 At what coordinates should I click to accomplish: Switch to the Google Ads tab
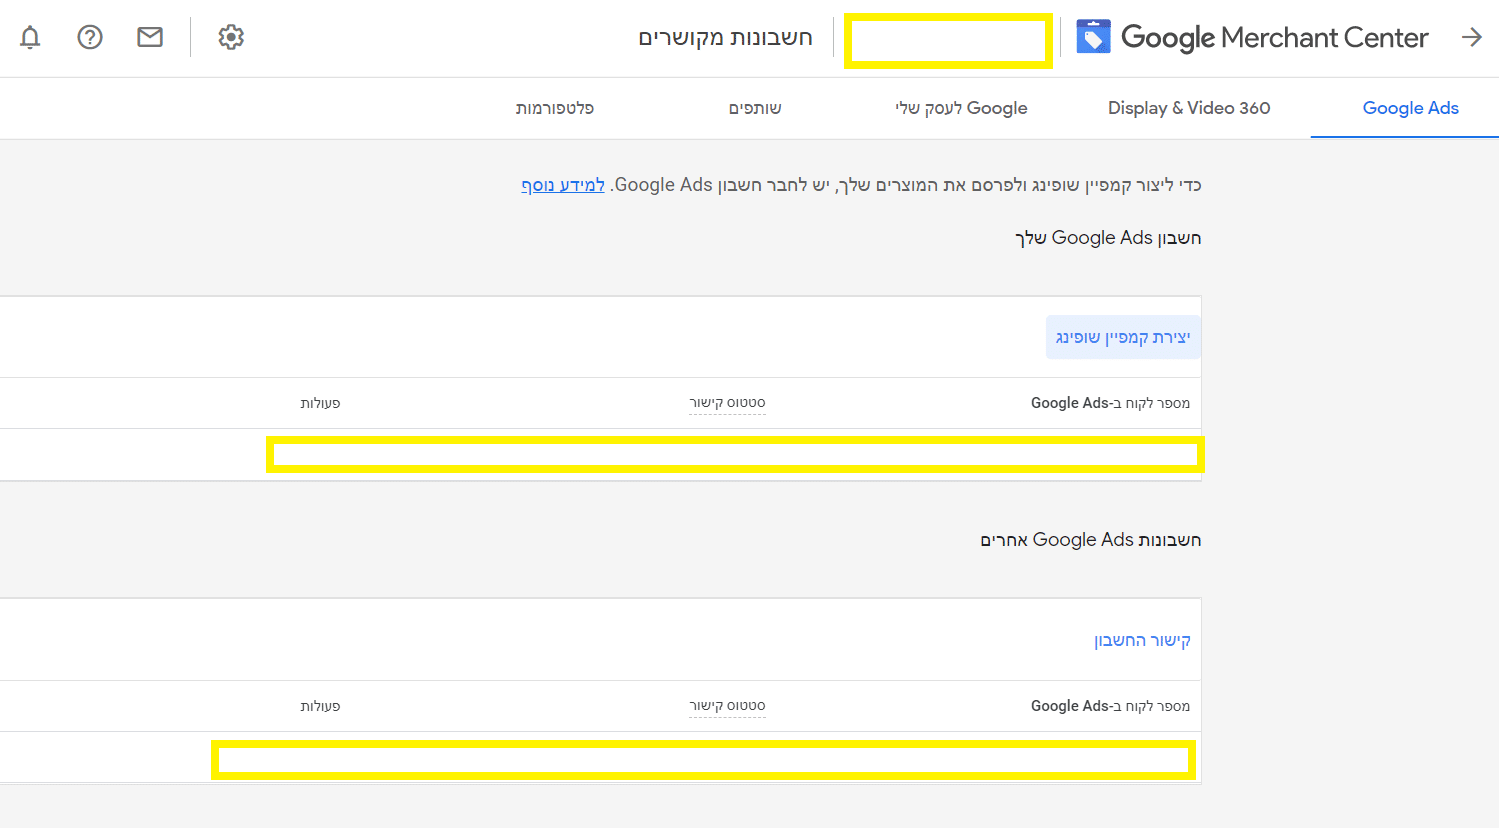(1410, 108)
